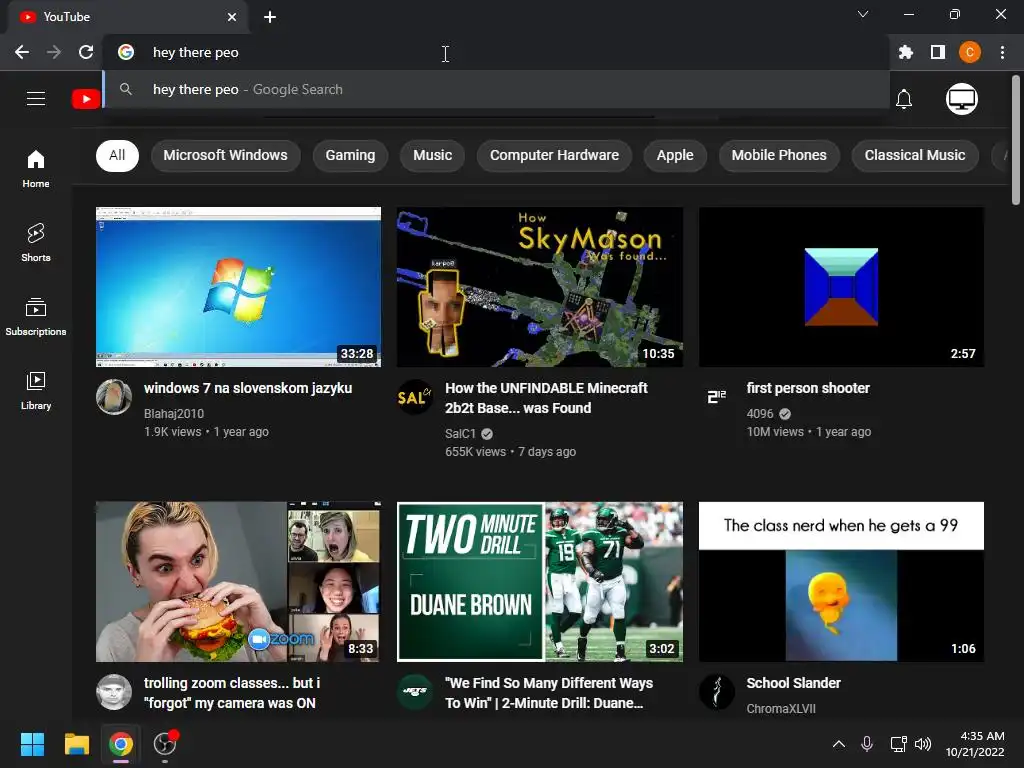The image size is (1024, 768).
Task: Open YouTube notifications bell
Action: pos(904,99)
